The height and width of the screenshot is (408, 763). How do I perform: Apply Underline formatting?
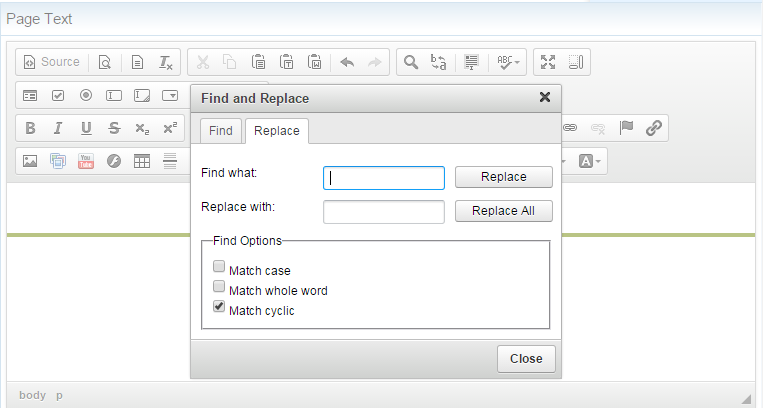pos(86,128)
